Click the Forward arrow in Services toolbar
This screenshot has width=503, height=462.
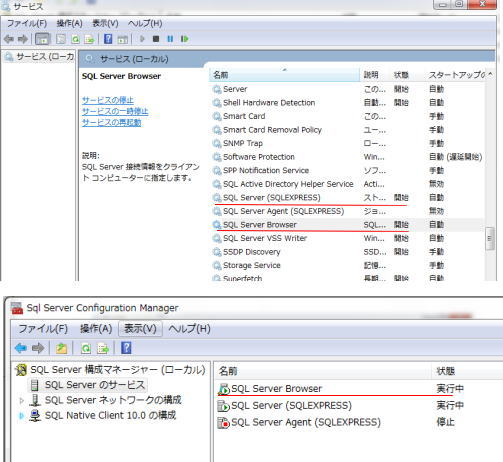[23, 39]
